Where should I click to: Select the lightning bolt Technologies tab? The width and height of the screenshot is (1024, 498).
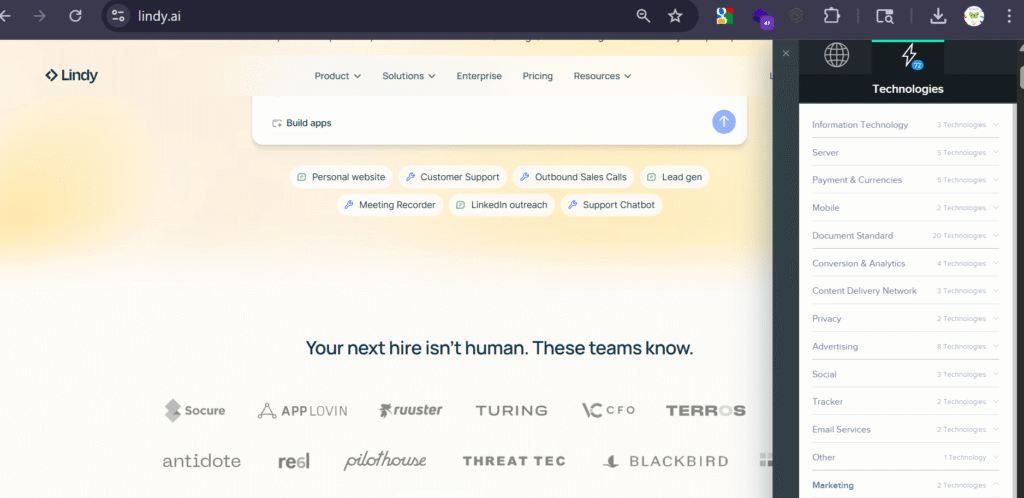click(x=908, y=56)
